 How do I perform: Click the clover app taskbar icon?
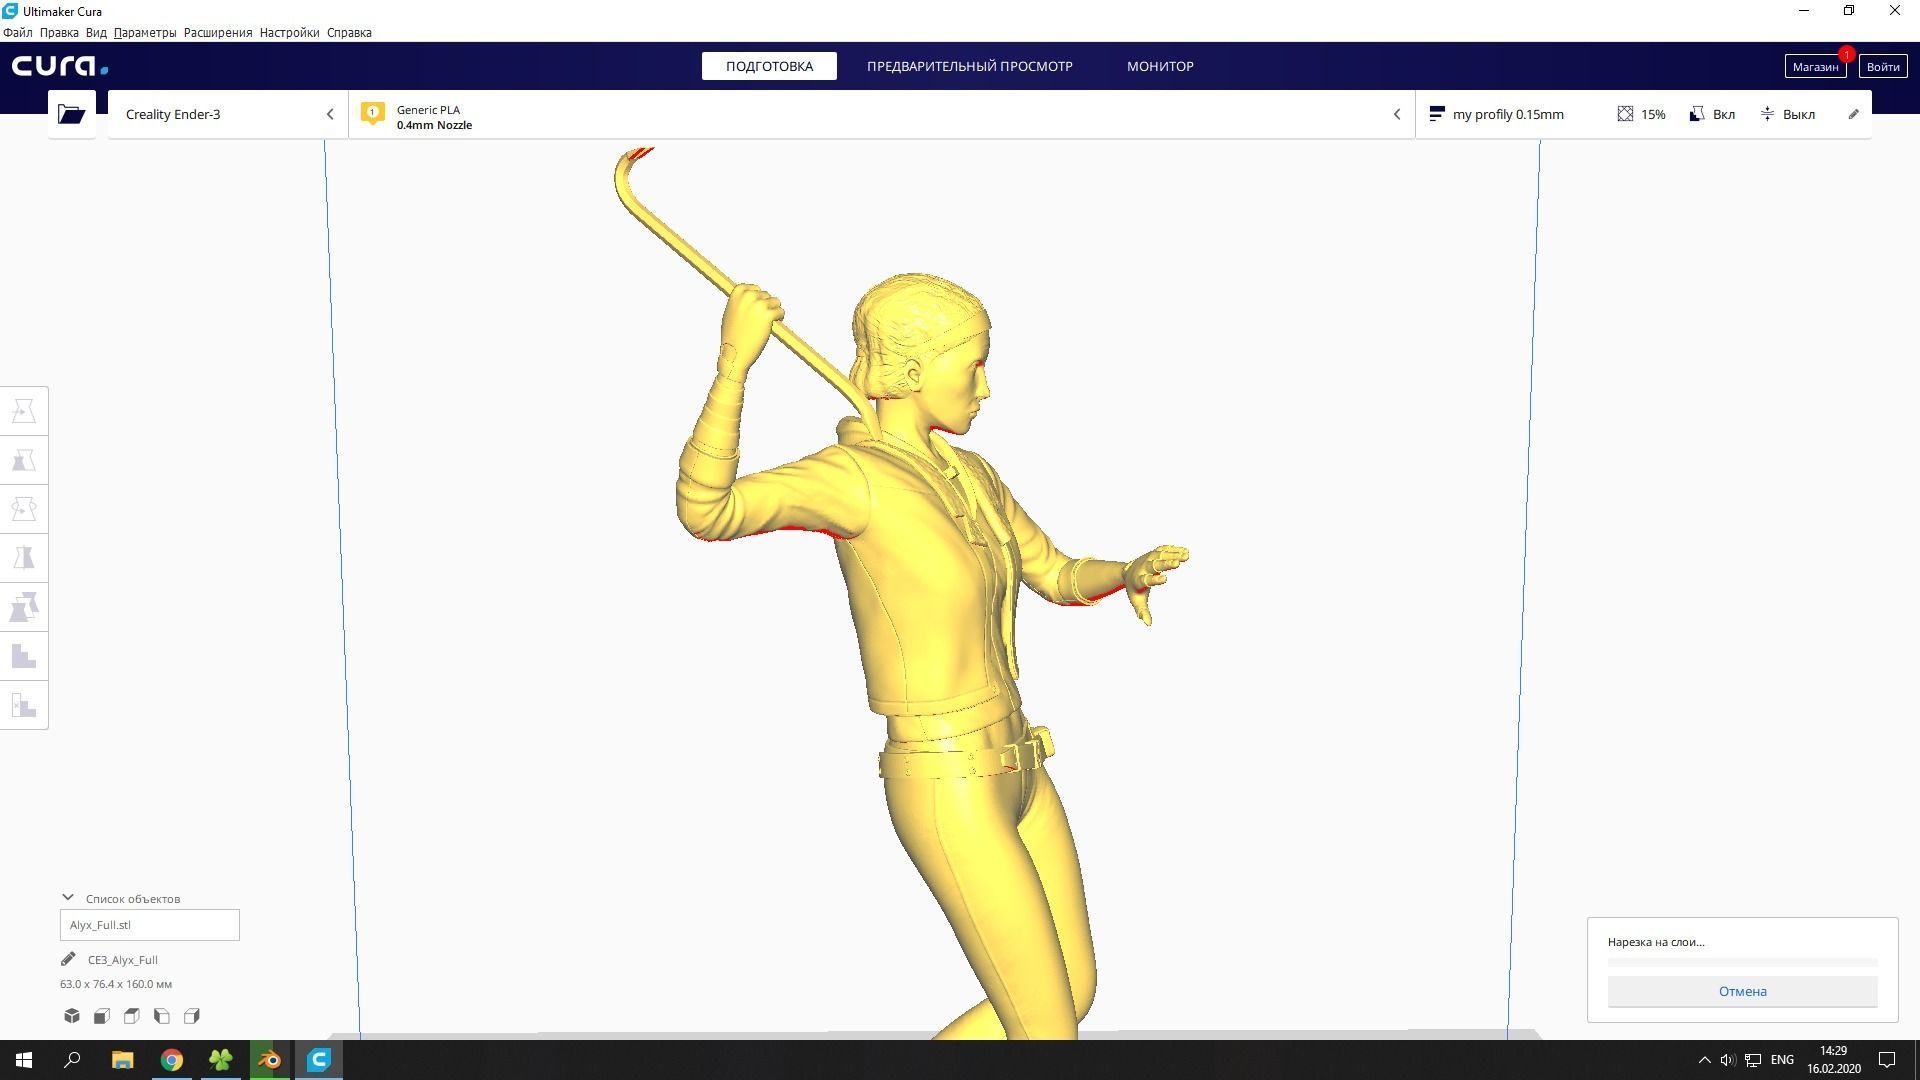221,1060
